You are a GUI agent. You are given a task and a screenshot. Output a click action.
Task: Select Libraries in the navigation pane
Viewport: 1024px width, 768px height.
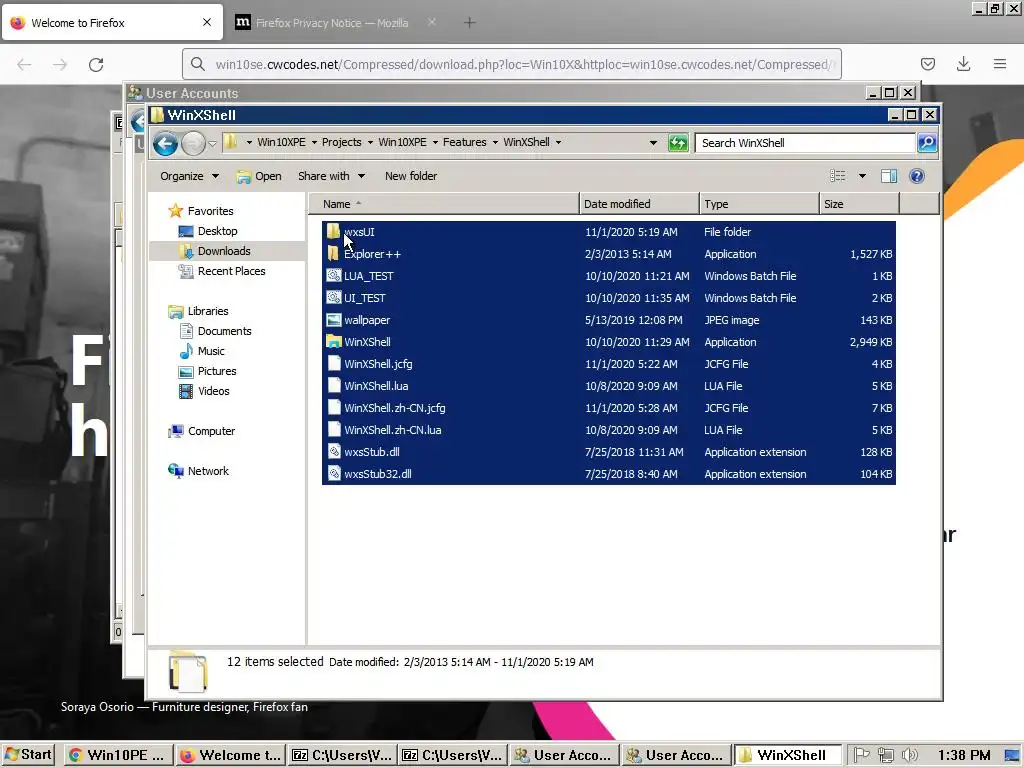(208, 312)
